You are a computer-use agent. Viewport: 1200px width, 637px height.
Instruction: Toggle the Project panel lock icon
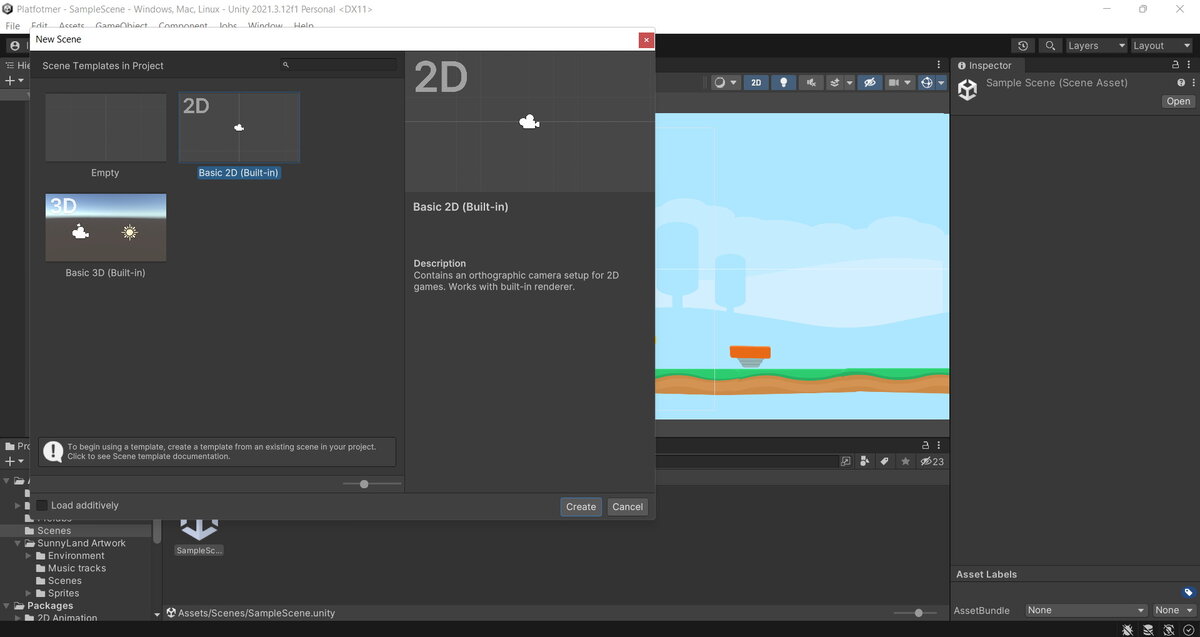point(926,446)
